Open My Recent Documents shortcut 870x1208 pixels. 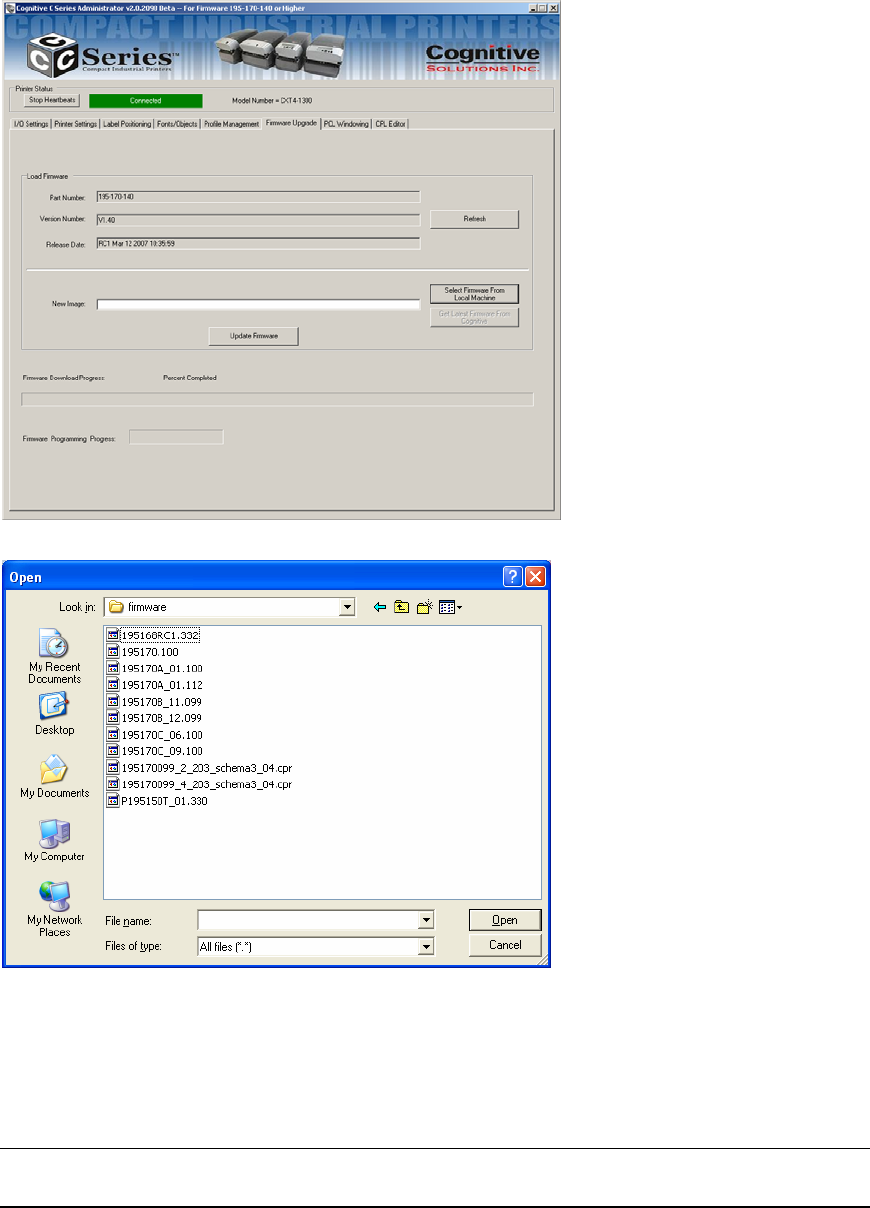54,657
